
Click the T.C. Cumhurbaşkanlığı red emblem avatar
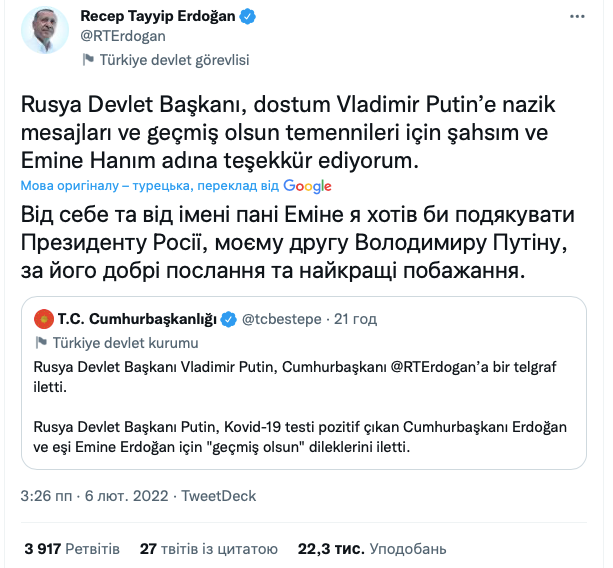[44, 320]
